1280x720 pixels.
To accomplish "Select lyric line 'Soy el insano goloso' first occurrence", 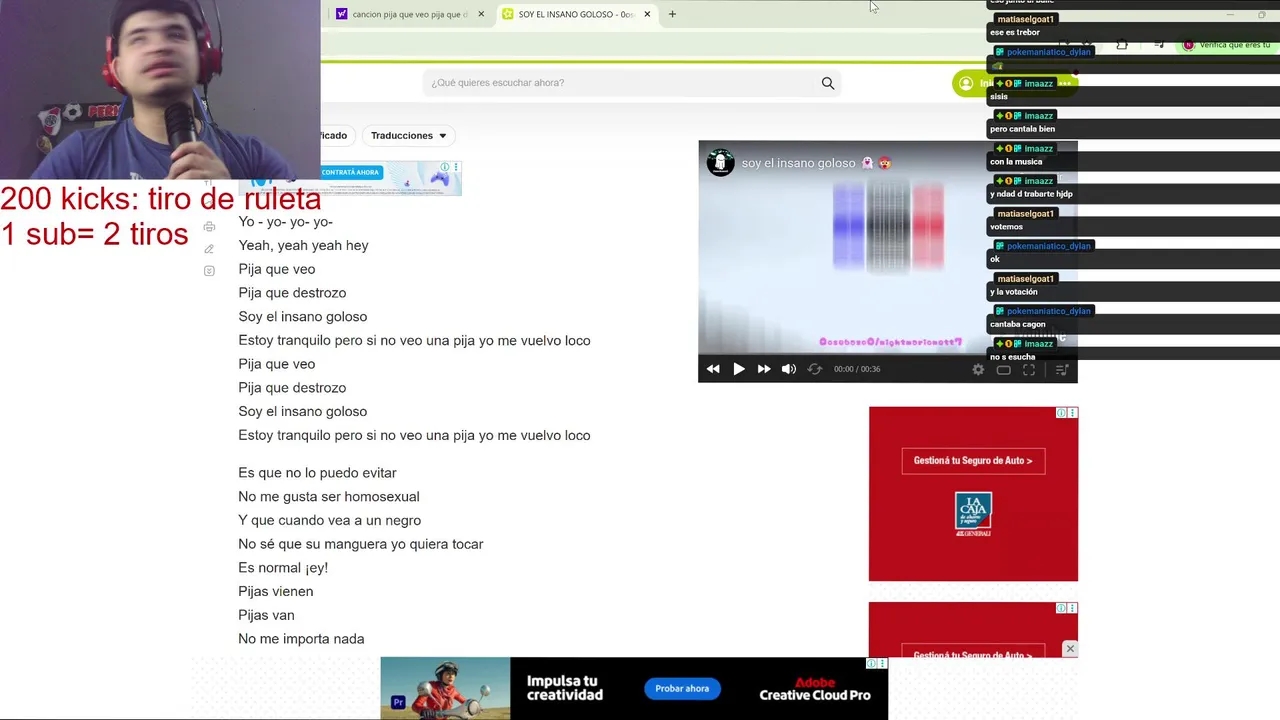I will click(302, 317).
